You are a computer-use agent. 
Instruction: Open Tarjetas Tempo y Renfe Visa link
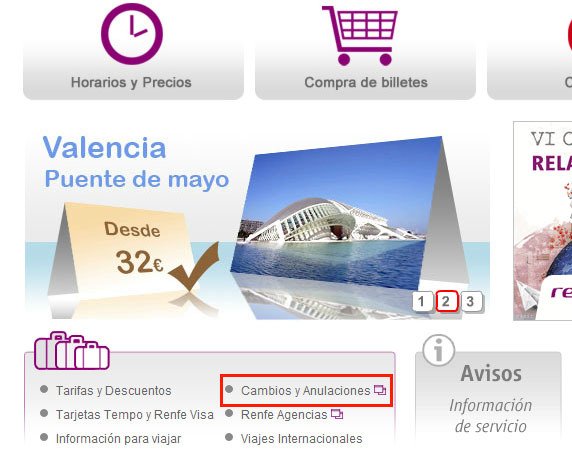tap(135, 415)
